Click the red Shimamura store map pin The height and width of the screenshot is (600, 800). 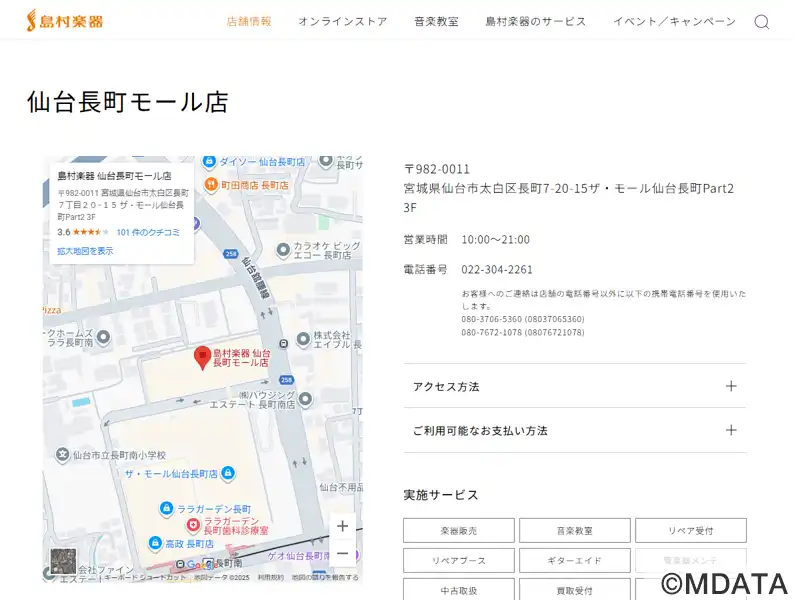(x=203, y=358)
